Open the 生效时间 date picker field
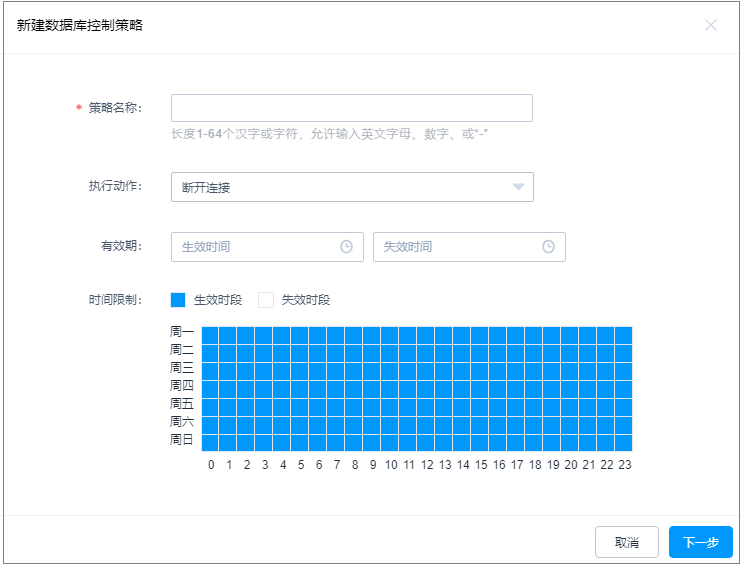The image size is (741, 565). tap(257, 247)
